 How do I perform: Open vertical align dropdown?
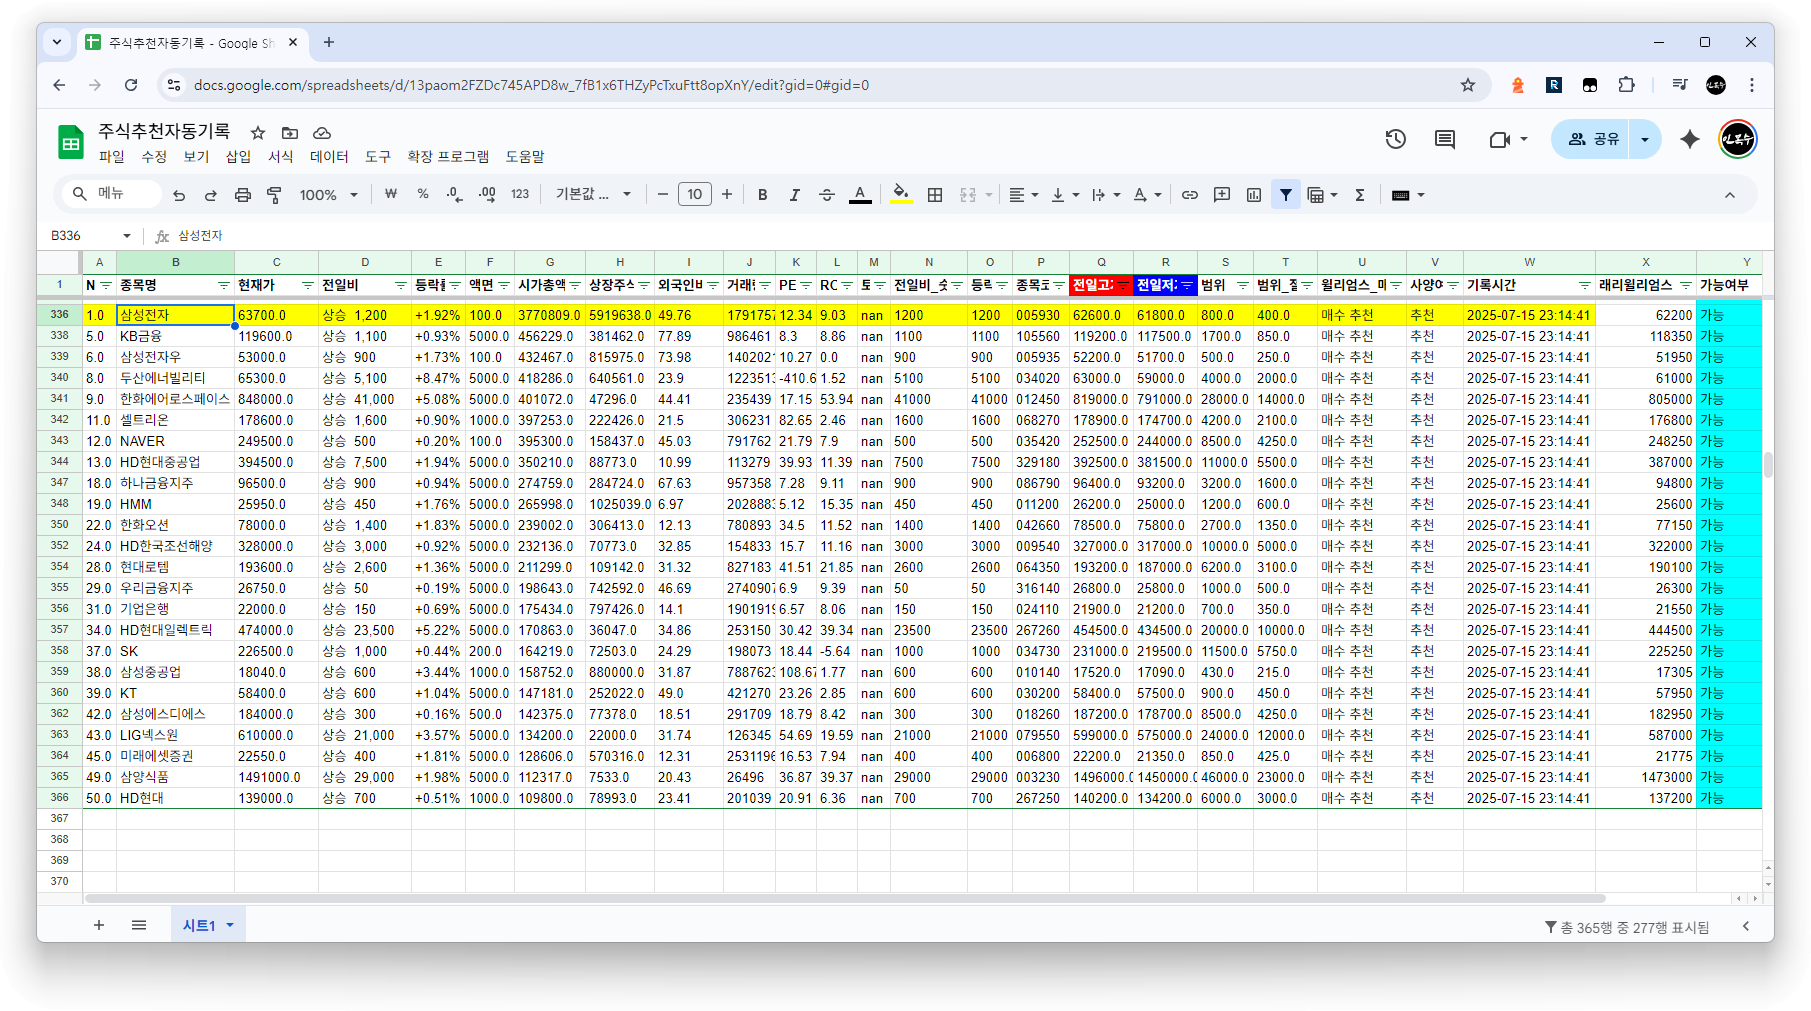pyautogui.click(x=1065, y=195)
